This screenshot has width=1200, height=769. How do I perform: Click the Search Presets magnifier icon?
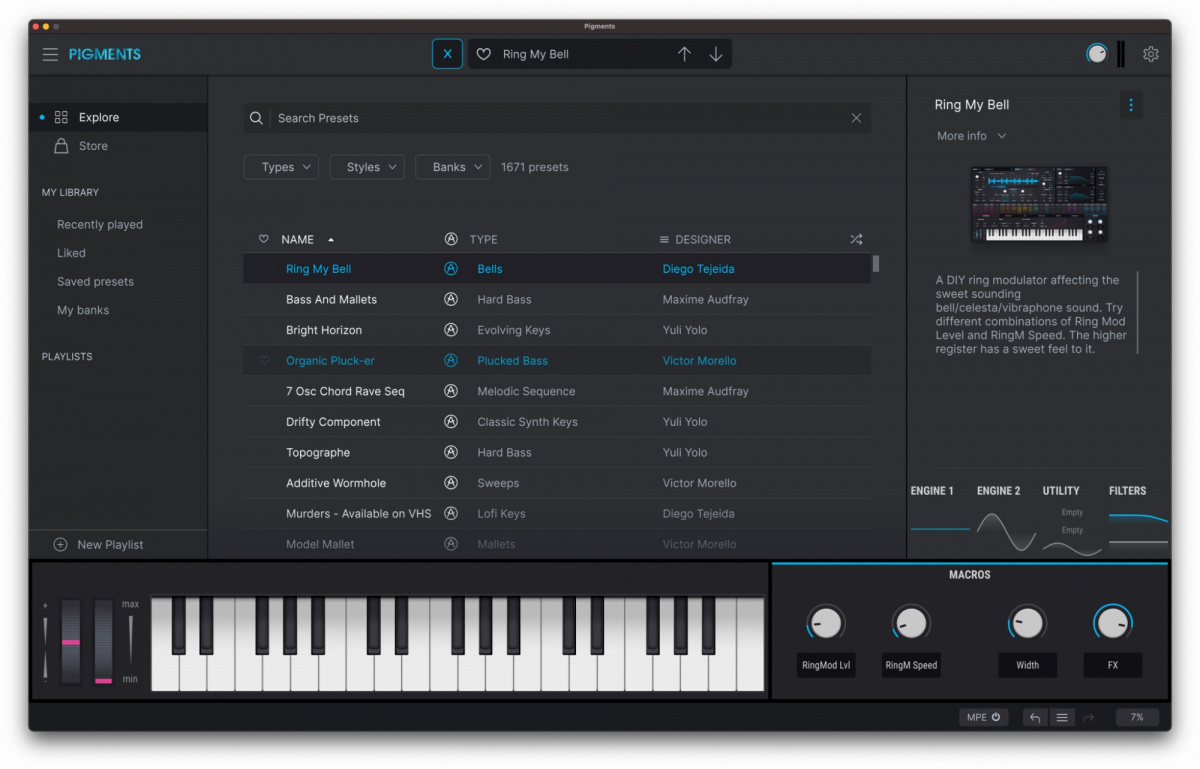coord(256,118)
